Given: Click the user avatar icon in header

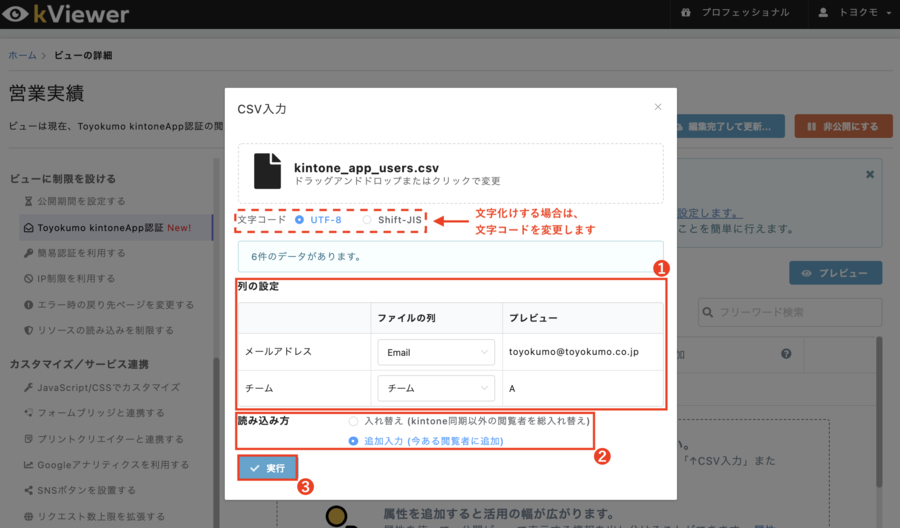Looking at the screenshot, I should 823,13.
